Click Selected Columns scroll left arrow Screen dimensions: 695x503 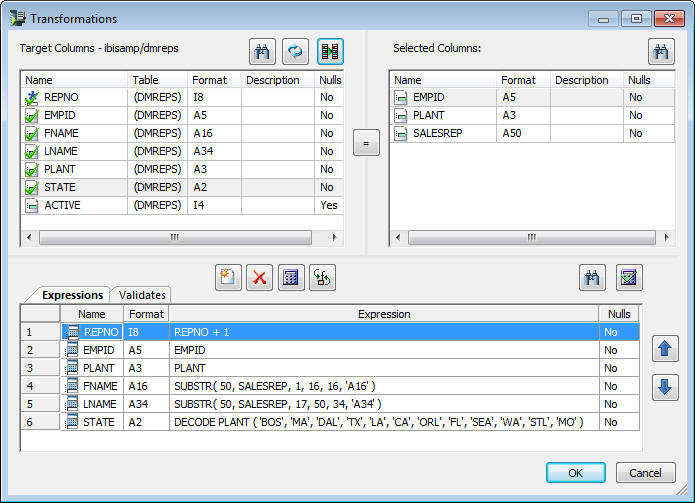click(398, 237)
